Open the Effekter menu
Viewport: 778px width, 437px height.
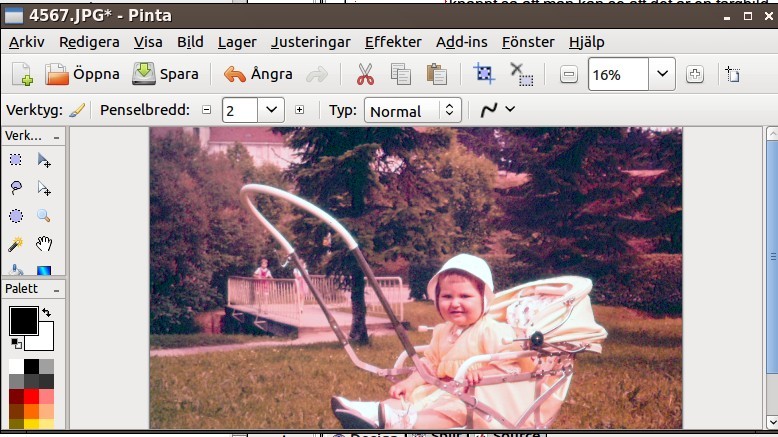393,42
